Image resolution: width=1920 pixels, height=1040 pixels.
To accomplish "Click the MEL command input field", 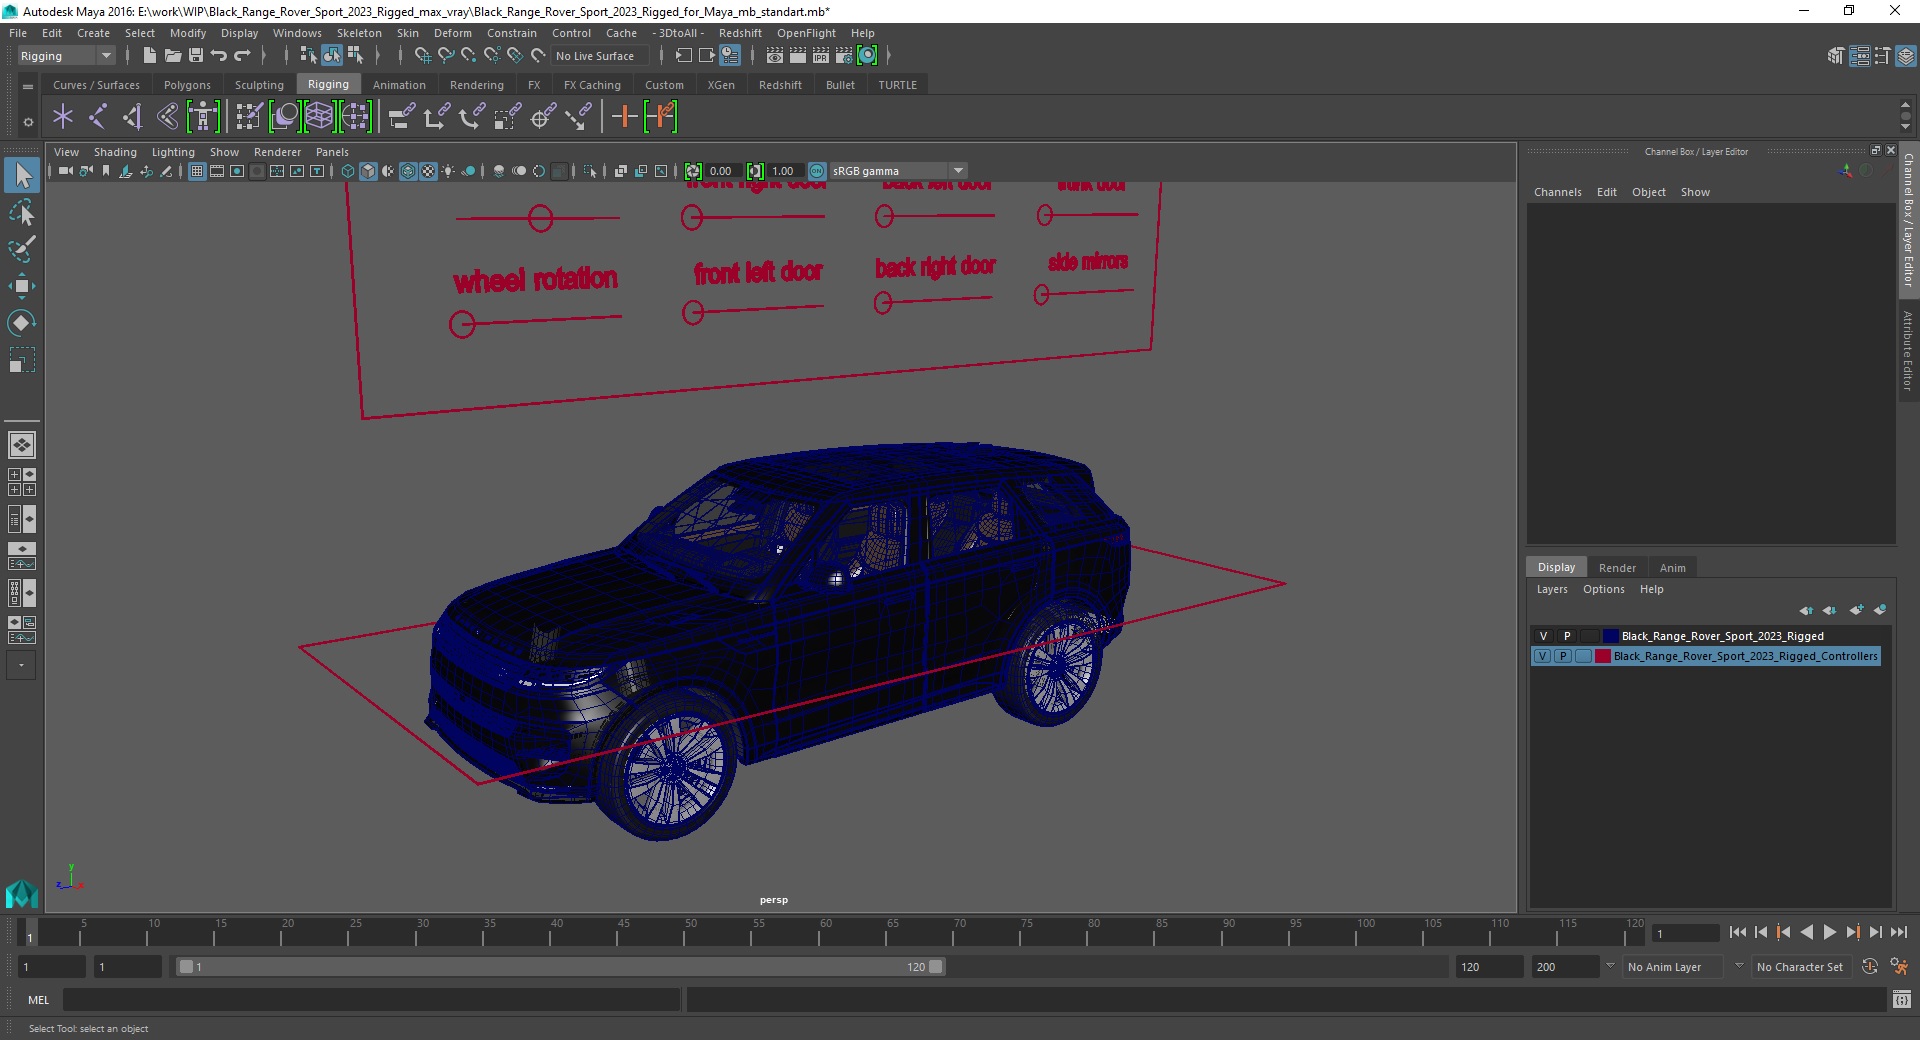I will tap(371, 999).
